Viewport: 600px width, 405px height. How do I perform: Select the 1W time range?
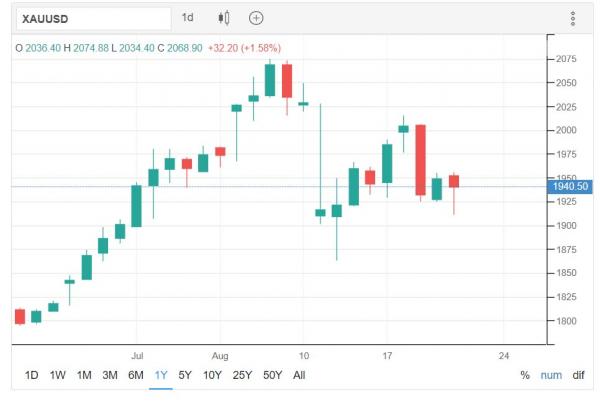point(57,375)
